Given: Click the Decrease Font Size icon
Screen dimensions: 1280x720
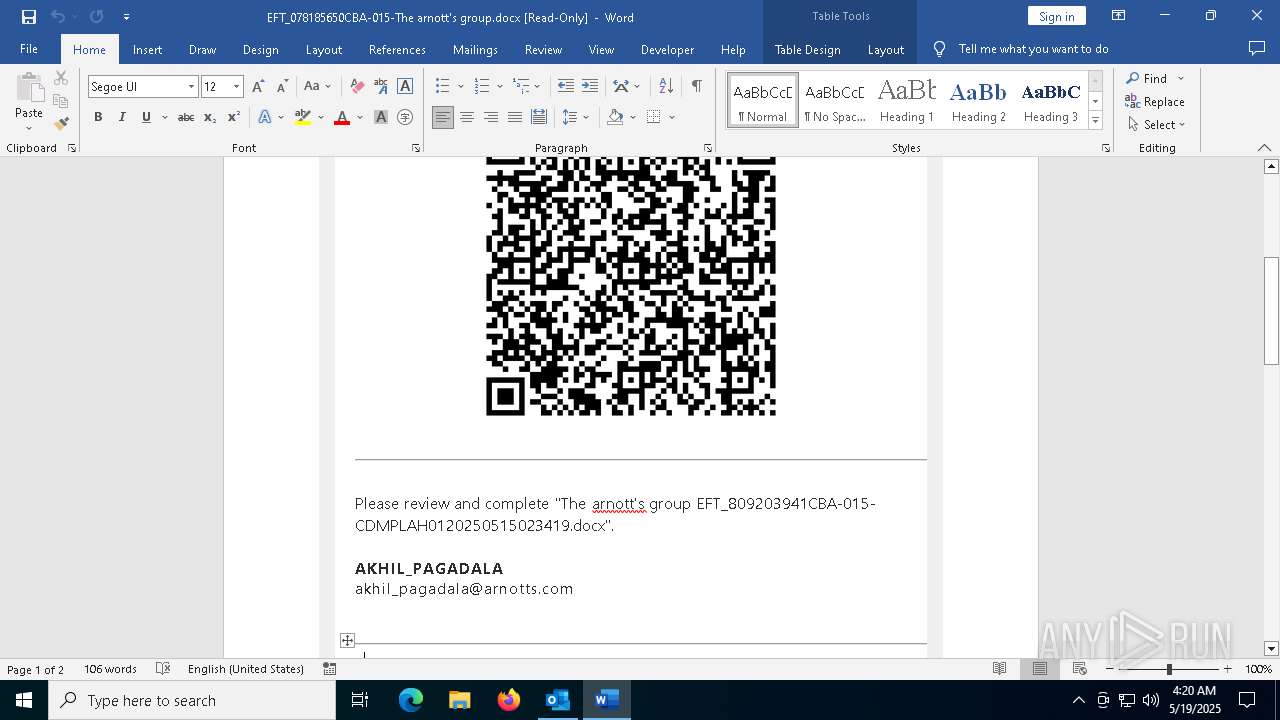Looking at the screenshot, I should (282, 87).
